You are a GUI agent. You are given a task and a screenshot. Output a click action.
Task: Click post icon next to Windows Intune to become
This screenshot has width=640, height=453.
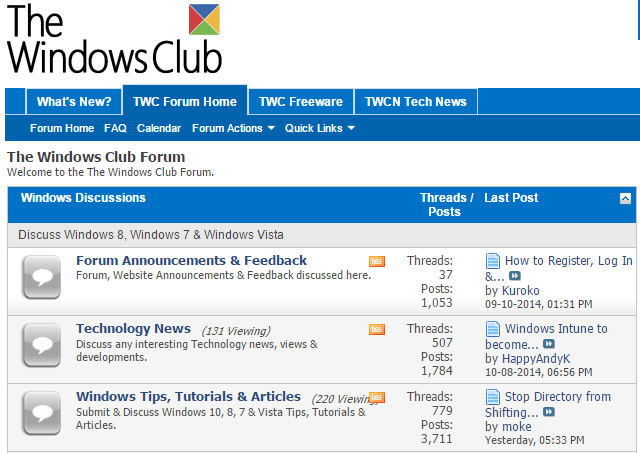[493, 329]
